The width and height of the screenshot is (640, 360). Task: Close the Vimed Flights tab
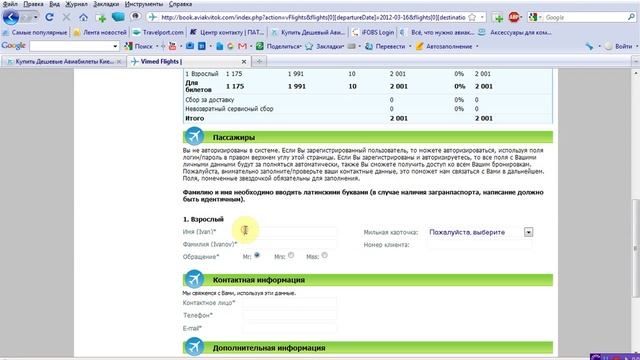(244, 62)
